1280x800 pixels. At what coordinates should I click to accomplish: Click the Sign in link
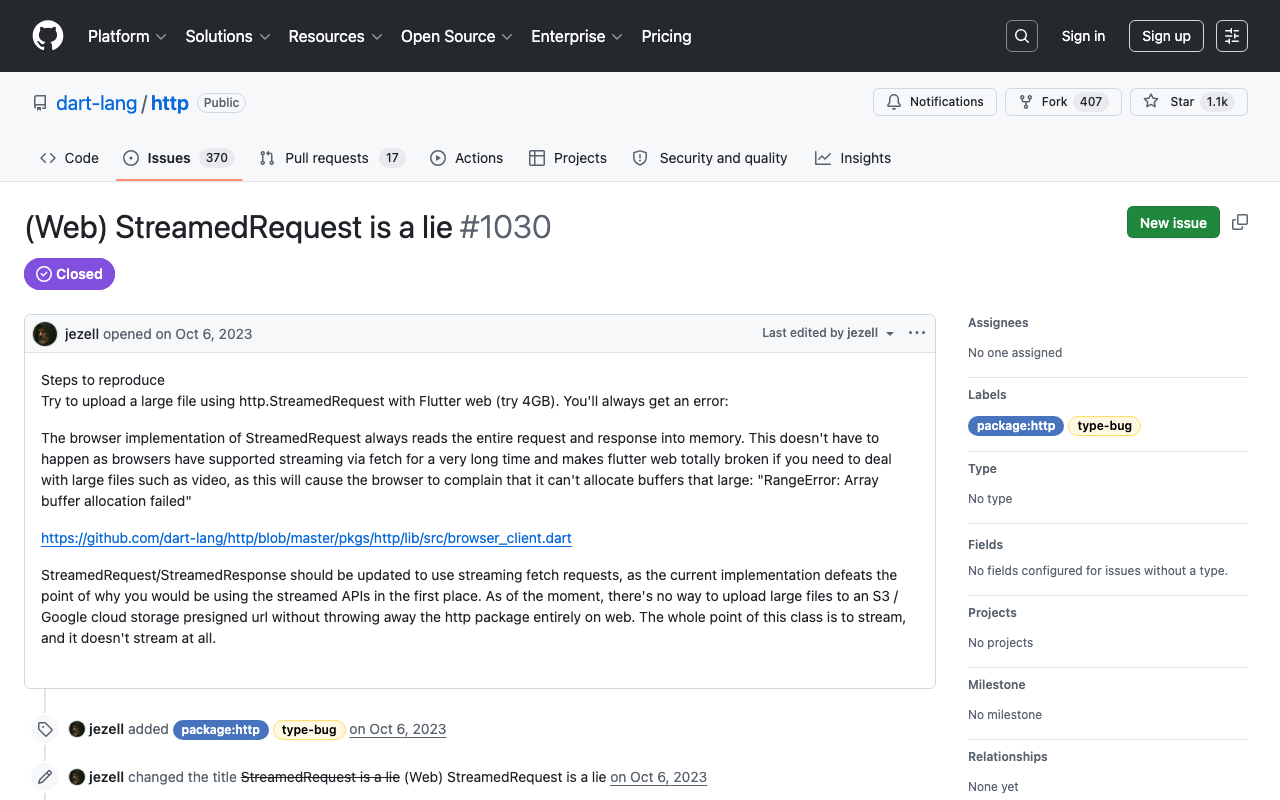1083,36
